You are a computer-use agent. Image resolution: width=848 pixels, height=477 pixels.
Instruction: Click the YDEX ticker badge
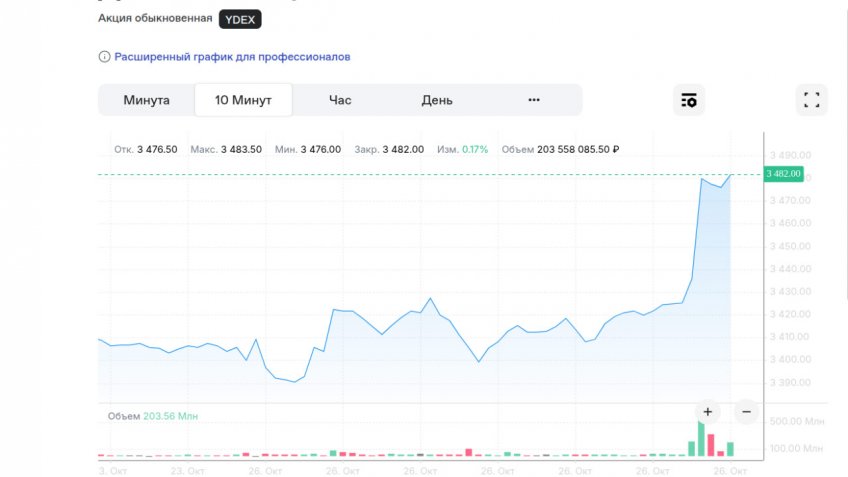(x=240, y=19)
